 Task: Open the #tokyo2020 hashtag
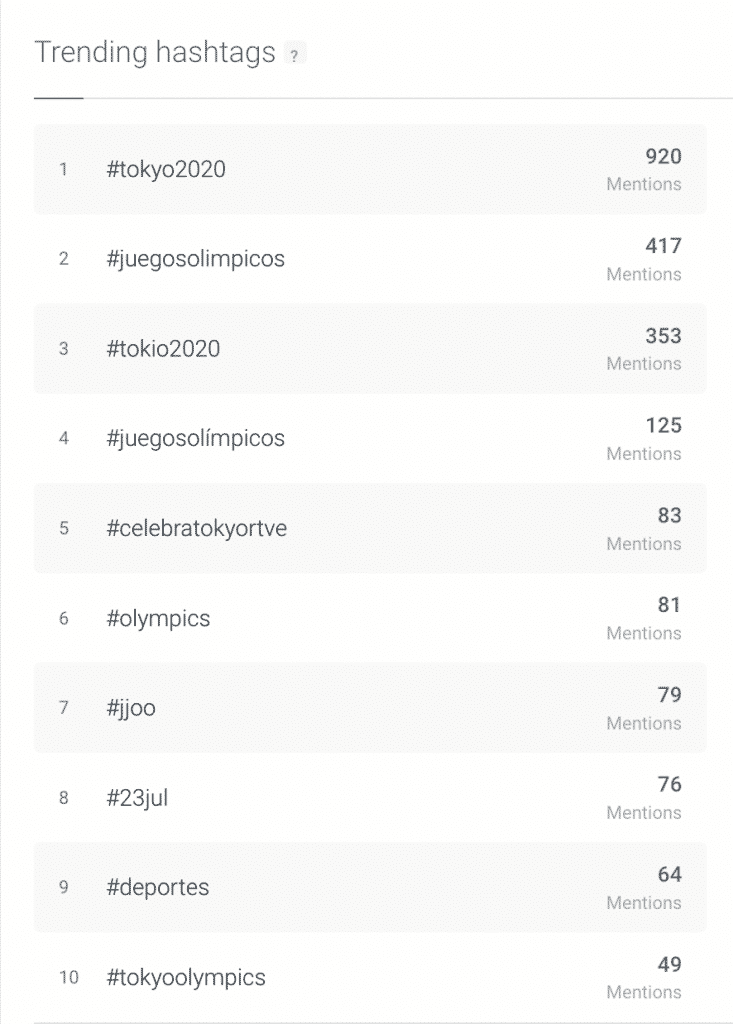(x=166, y=170)
